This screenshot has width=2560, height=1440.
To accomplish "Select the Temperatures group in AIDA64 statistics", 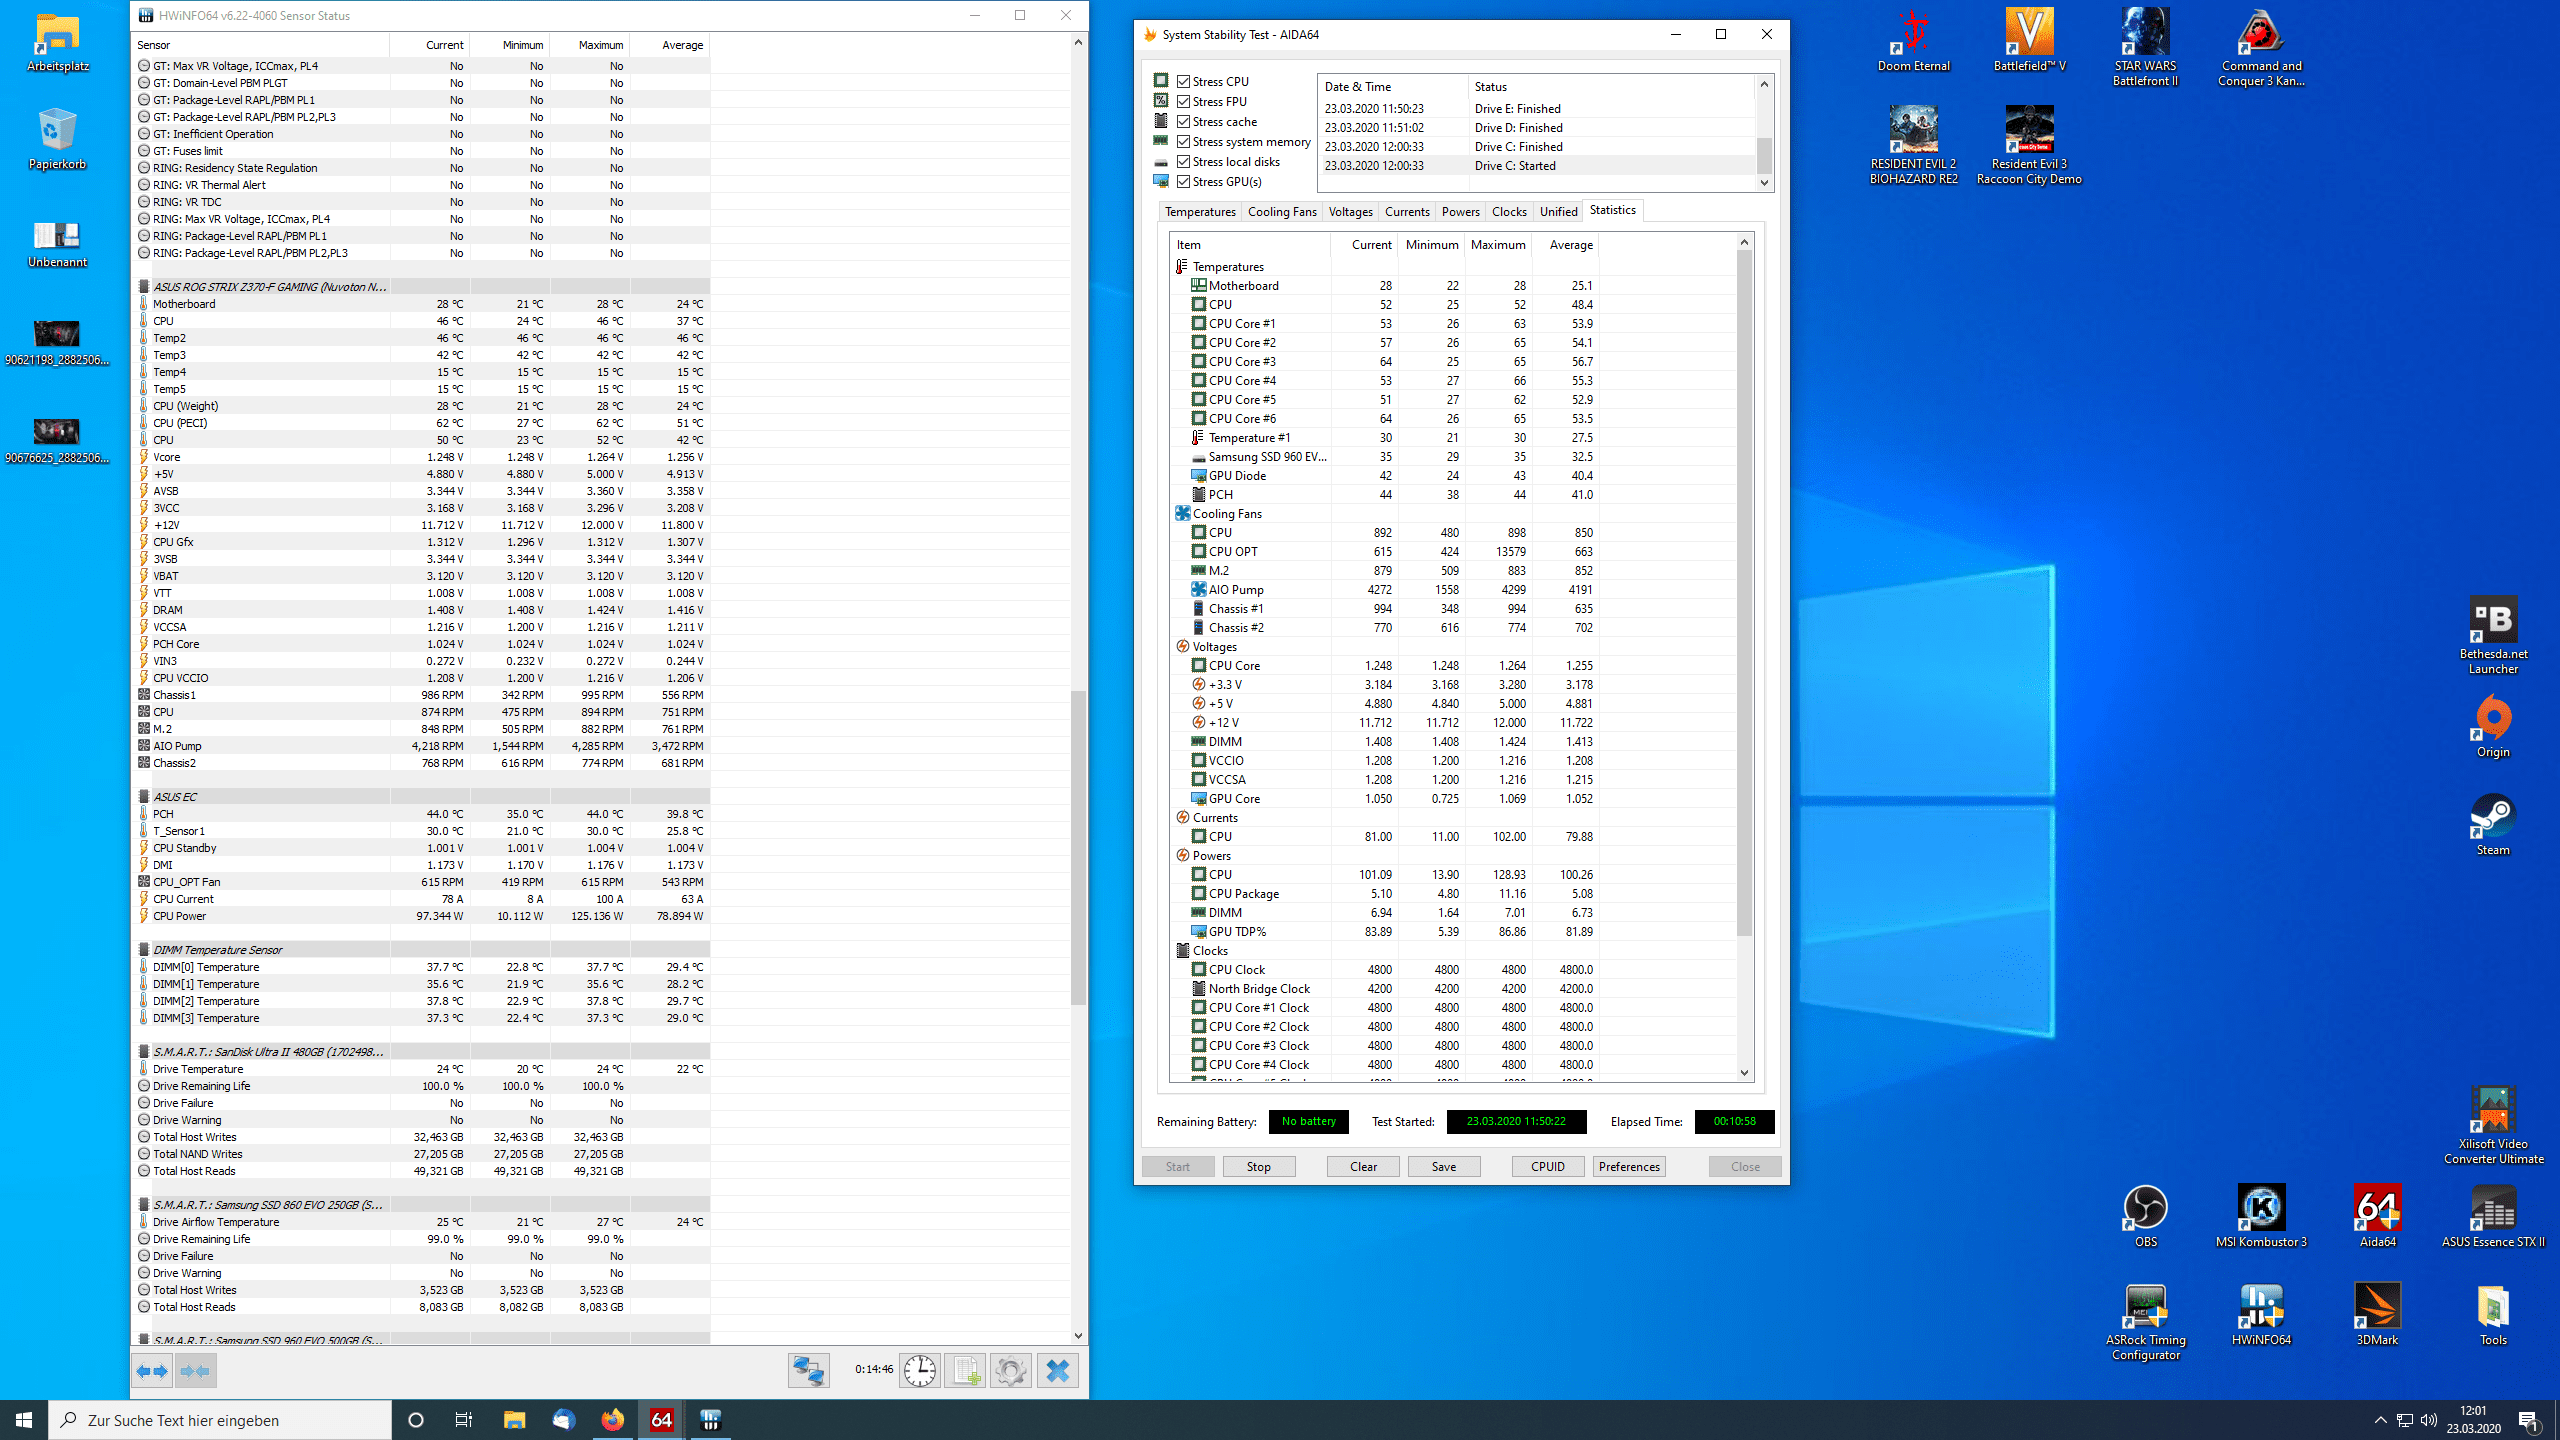I will [1228, 266].
